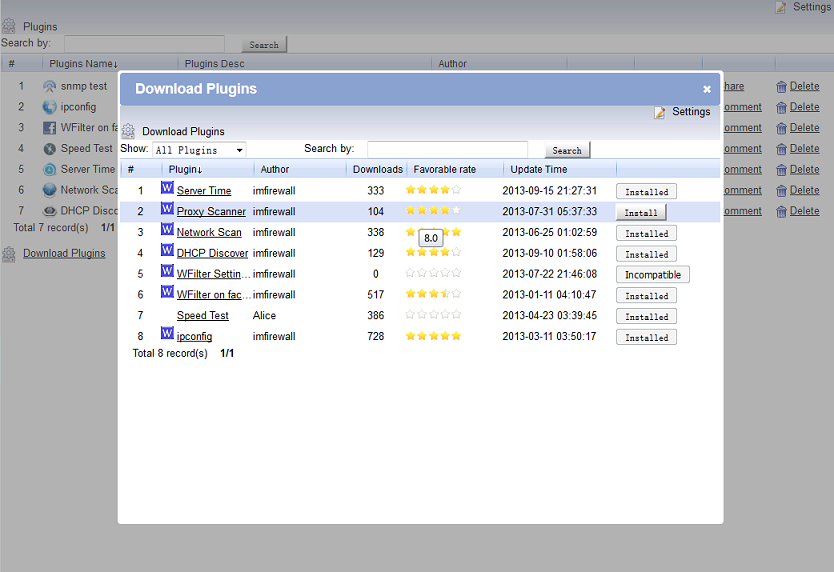Click the Search by field on background page
Screen dimensions: 834x572
pyautogui.click(x=144, y=44)
